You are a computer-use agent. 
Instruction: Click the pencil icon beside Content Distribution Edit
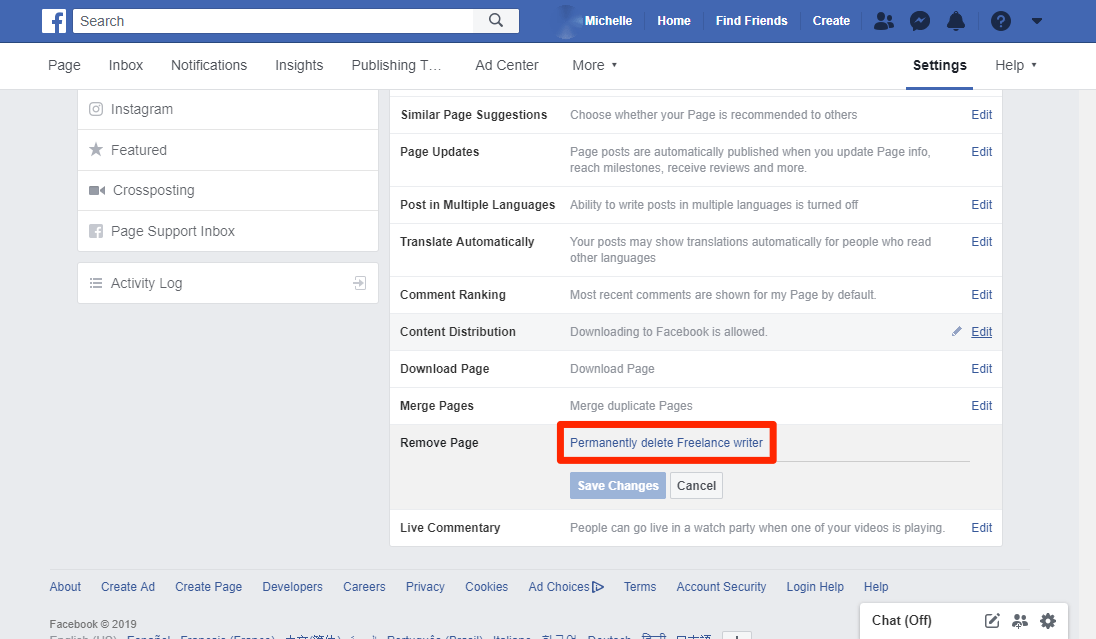pos(957,331)
